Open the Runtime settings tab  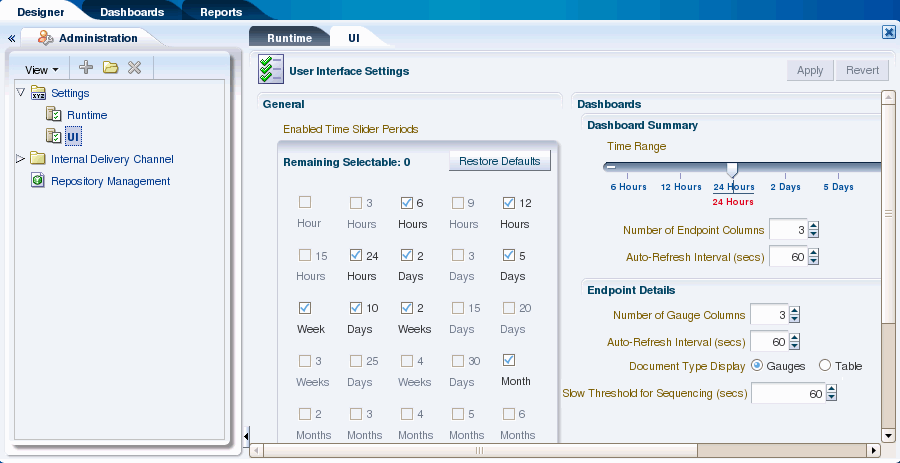pos(289,38)
